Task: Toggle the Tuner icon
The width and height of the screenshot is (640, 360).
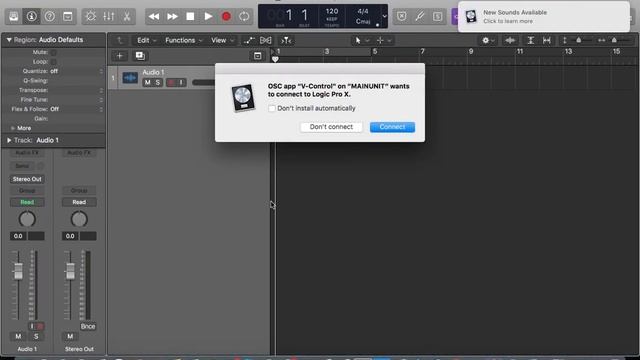Action: (x=420, y=16)
